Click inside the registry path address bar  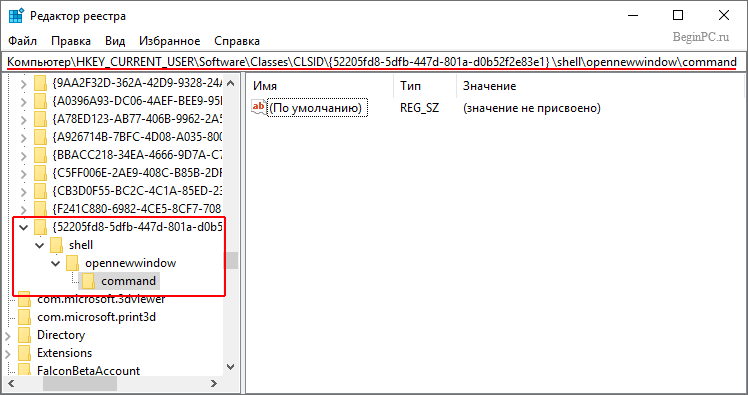pos(372,62)
